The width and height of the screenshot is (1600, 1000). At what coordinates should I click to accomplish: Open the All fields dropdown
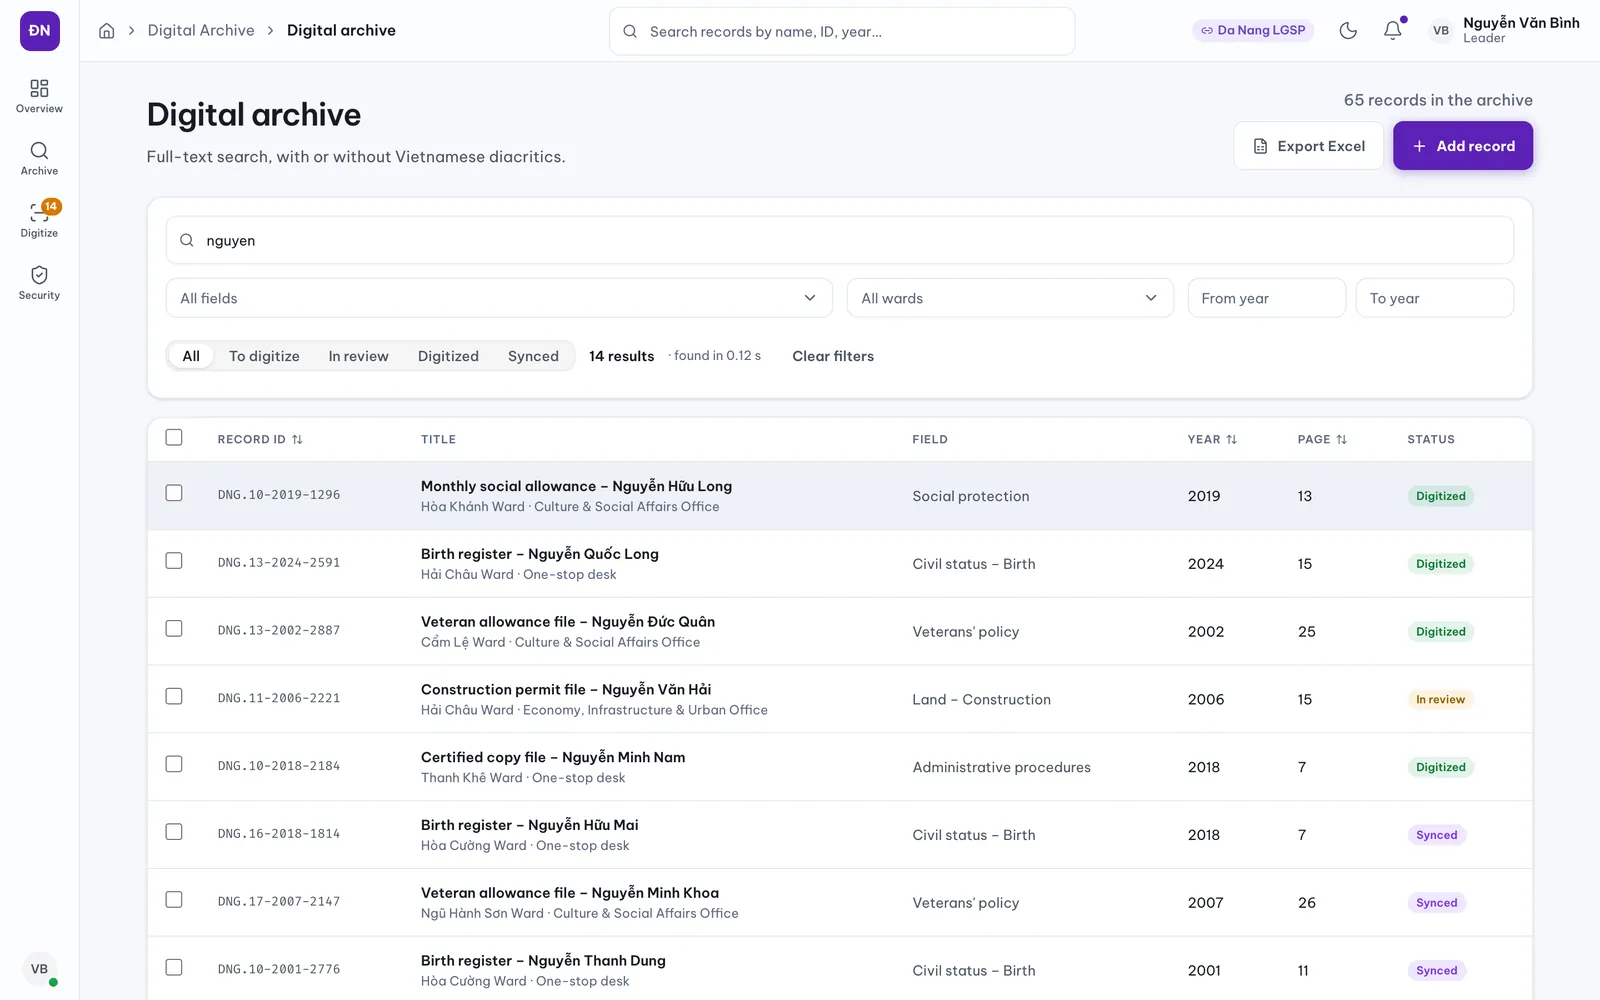tap(499, 298)
